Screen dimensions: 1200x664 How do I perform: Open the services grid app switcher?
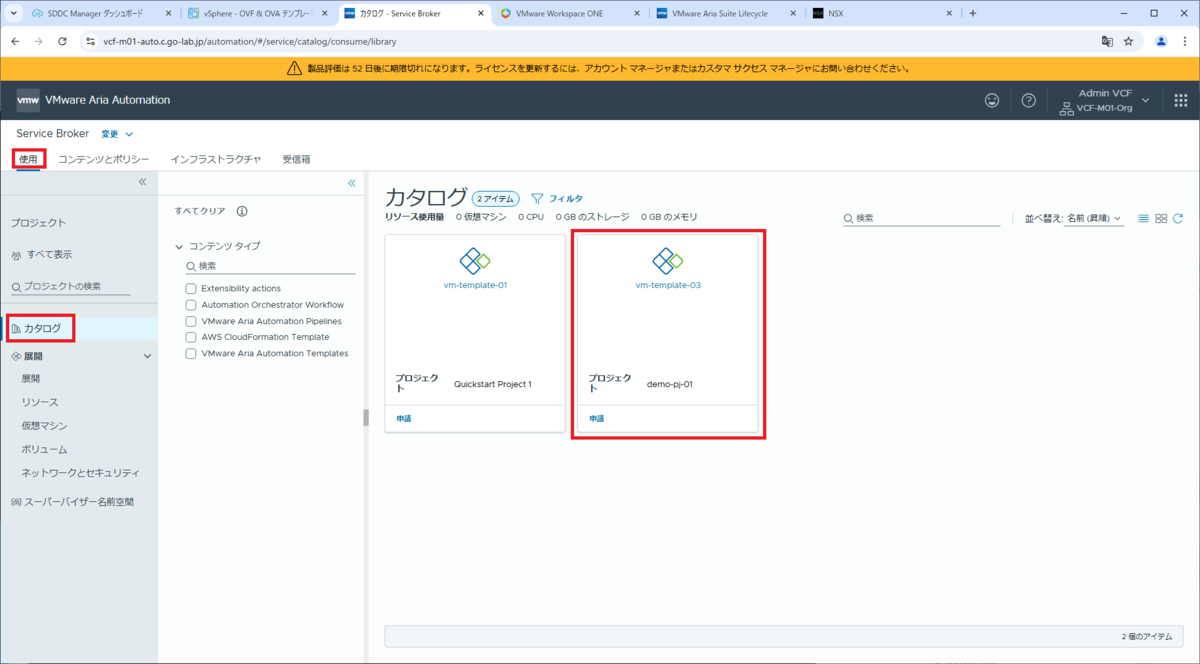pos(1180,100)
